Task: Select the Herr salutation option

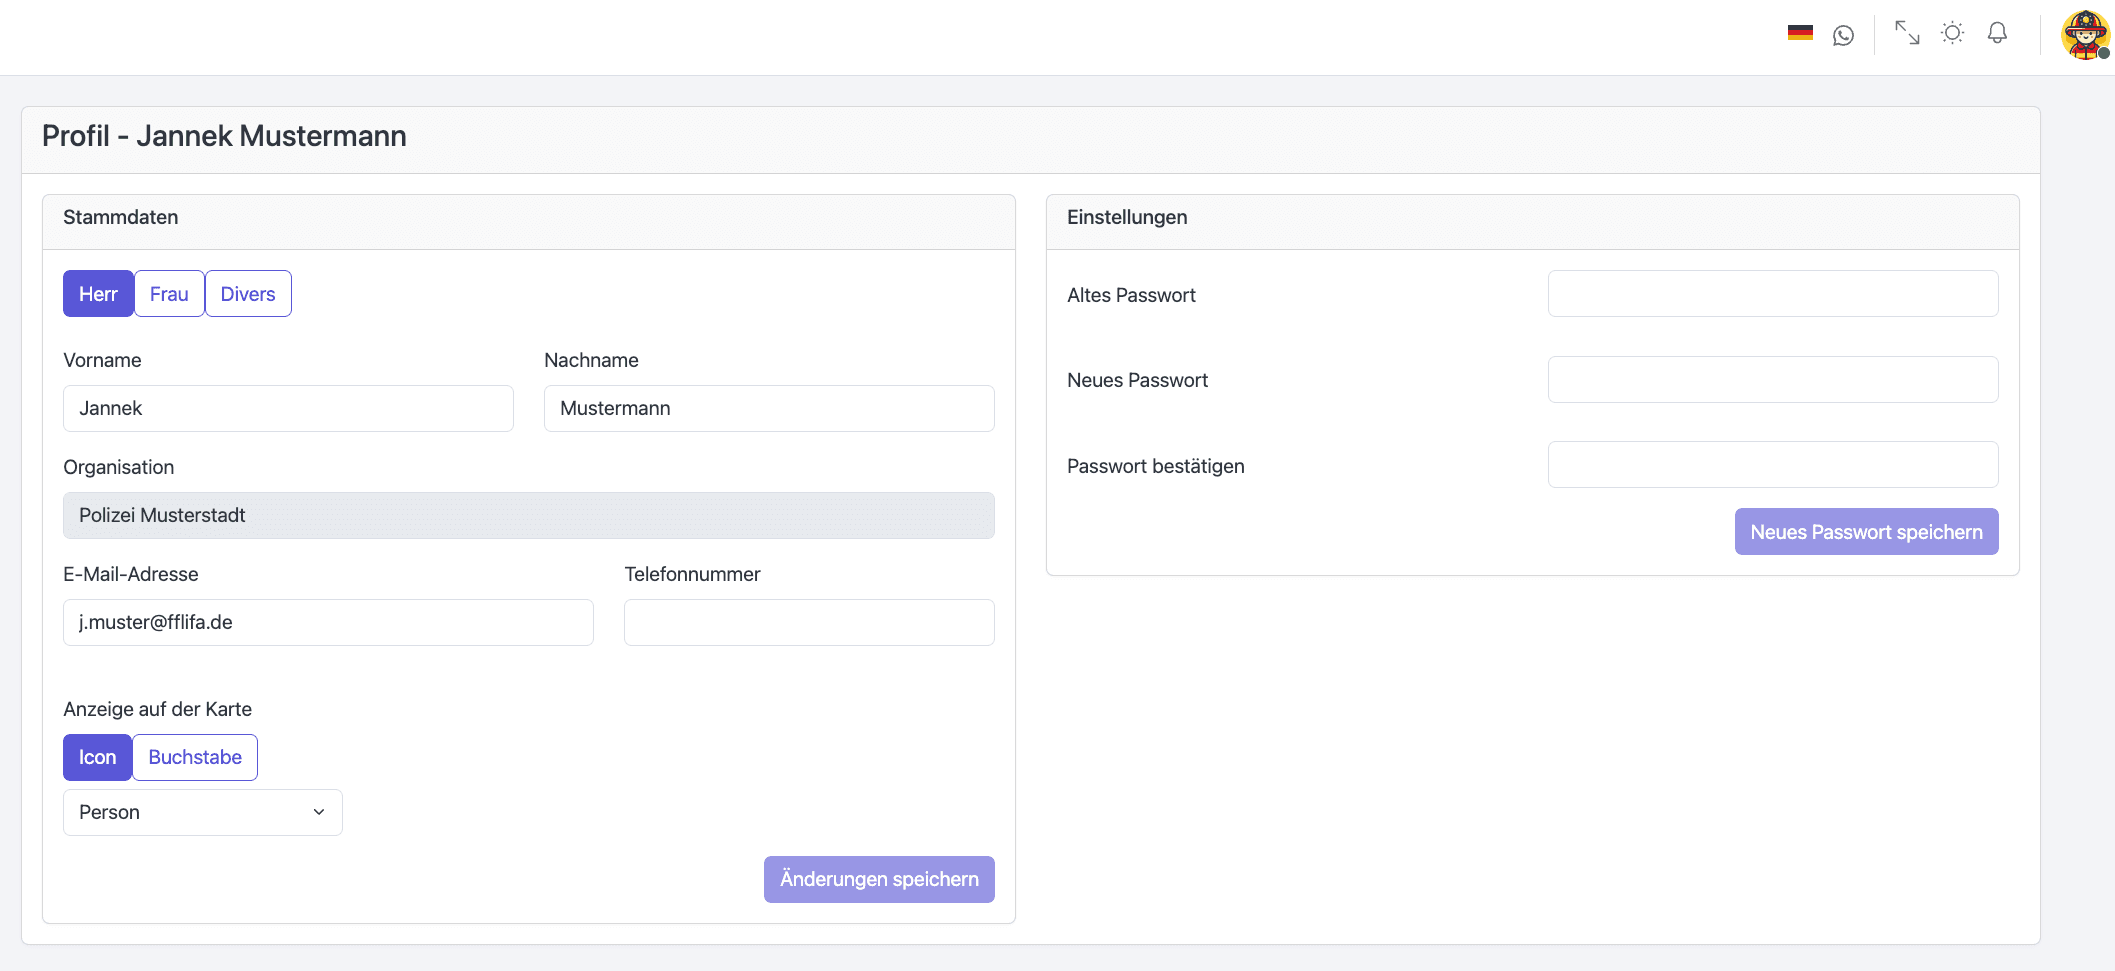Action: click(x=98, y=294)
